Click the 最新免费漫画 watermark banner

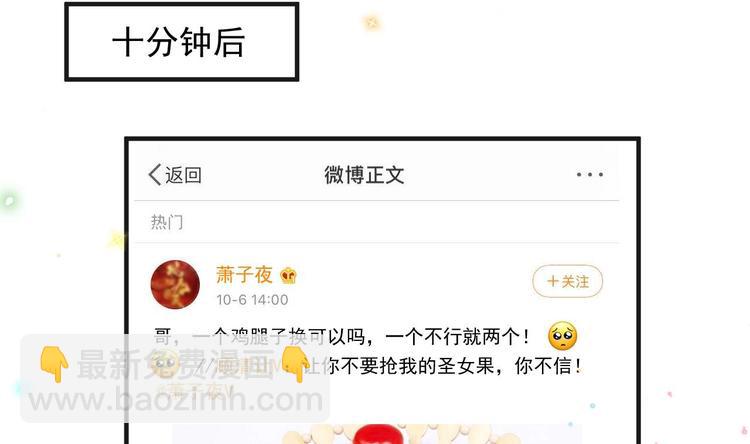click(x=175, y=365)
